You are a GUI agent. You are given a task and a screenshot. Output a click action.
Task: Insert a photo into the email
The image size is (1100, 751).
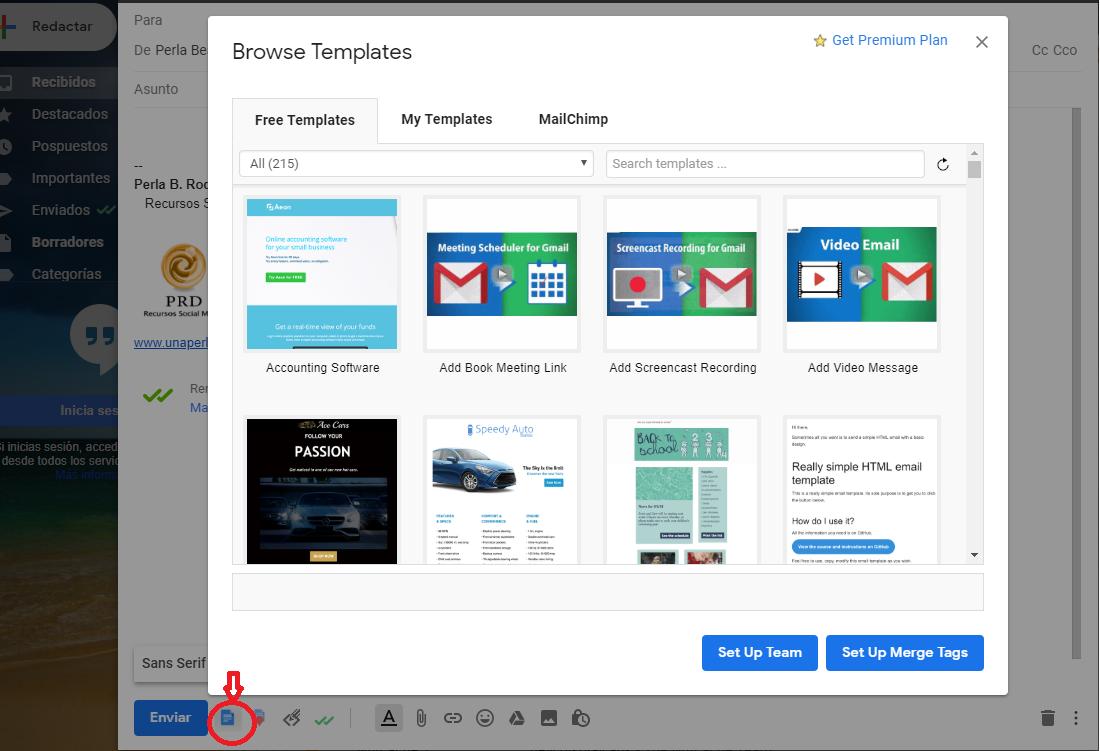click(x=549, y=717)
